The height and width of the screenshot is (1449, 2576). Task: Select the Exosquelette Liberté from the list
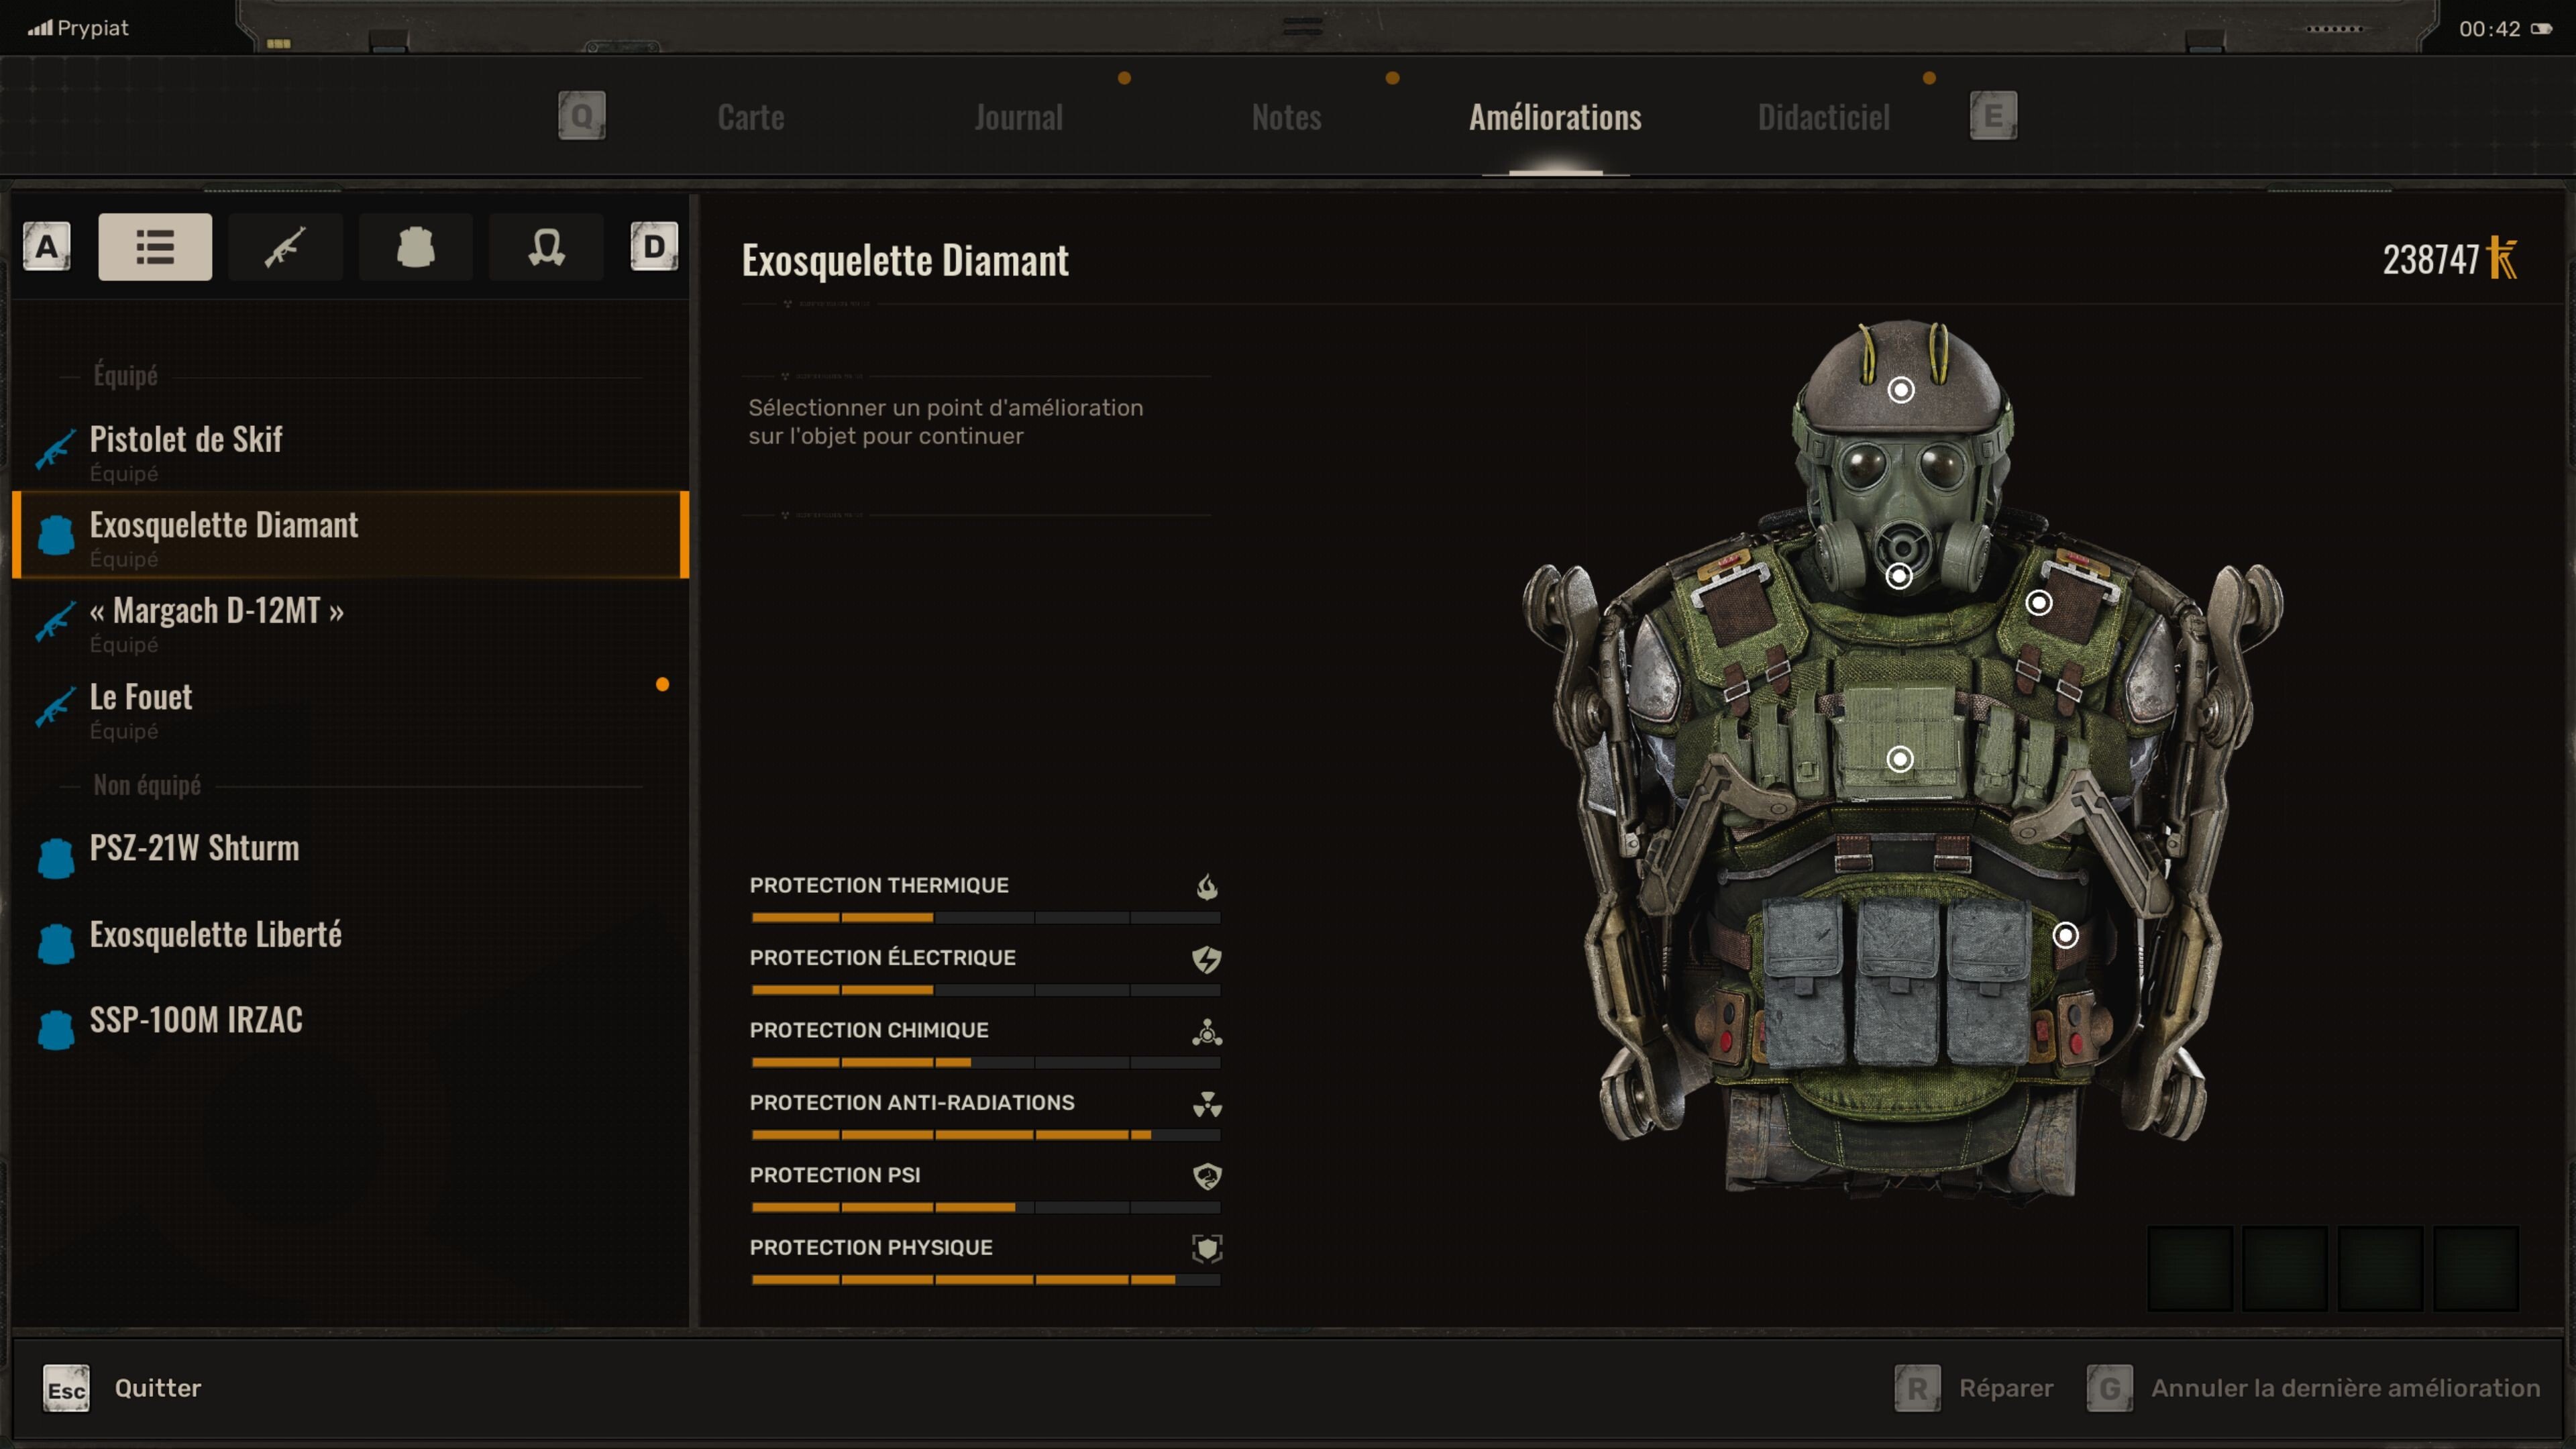click(x=216, y=934)
